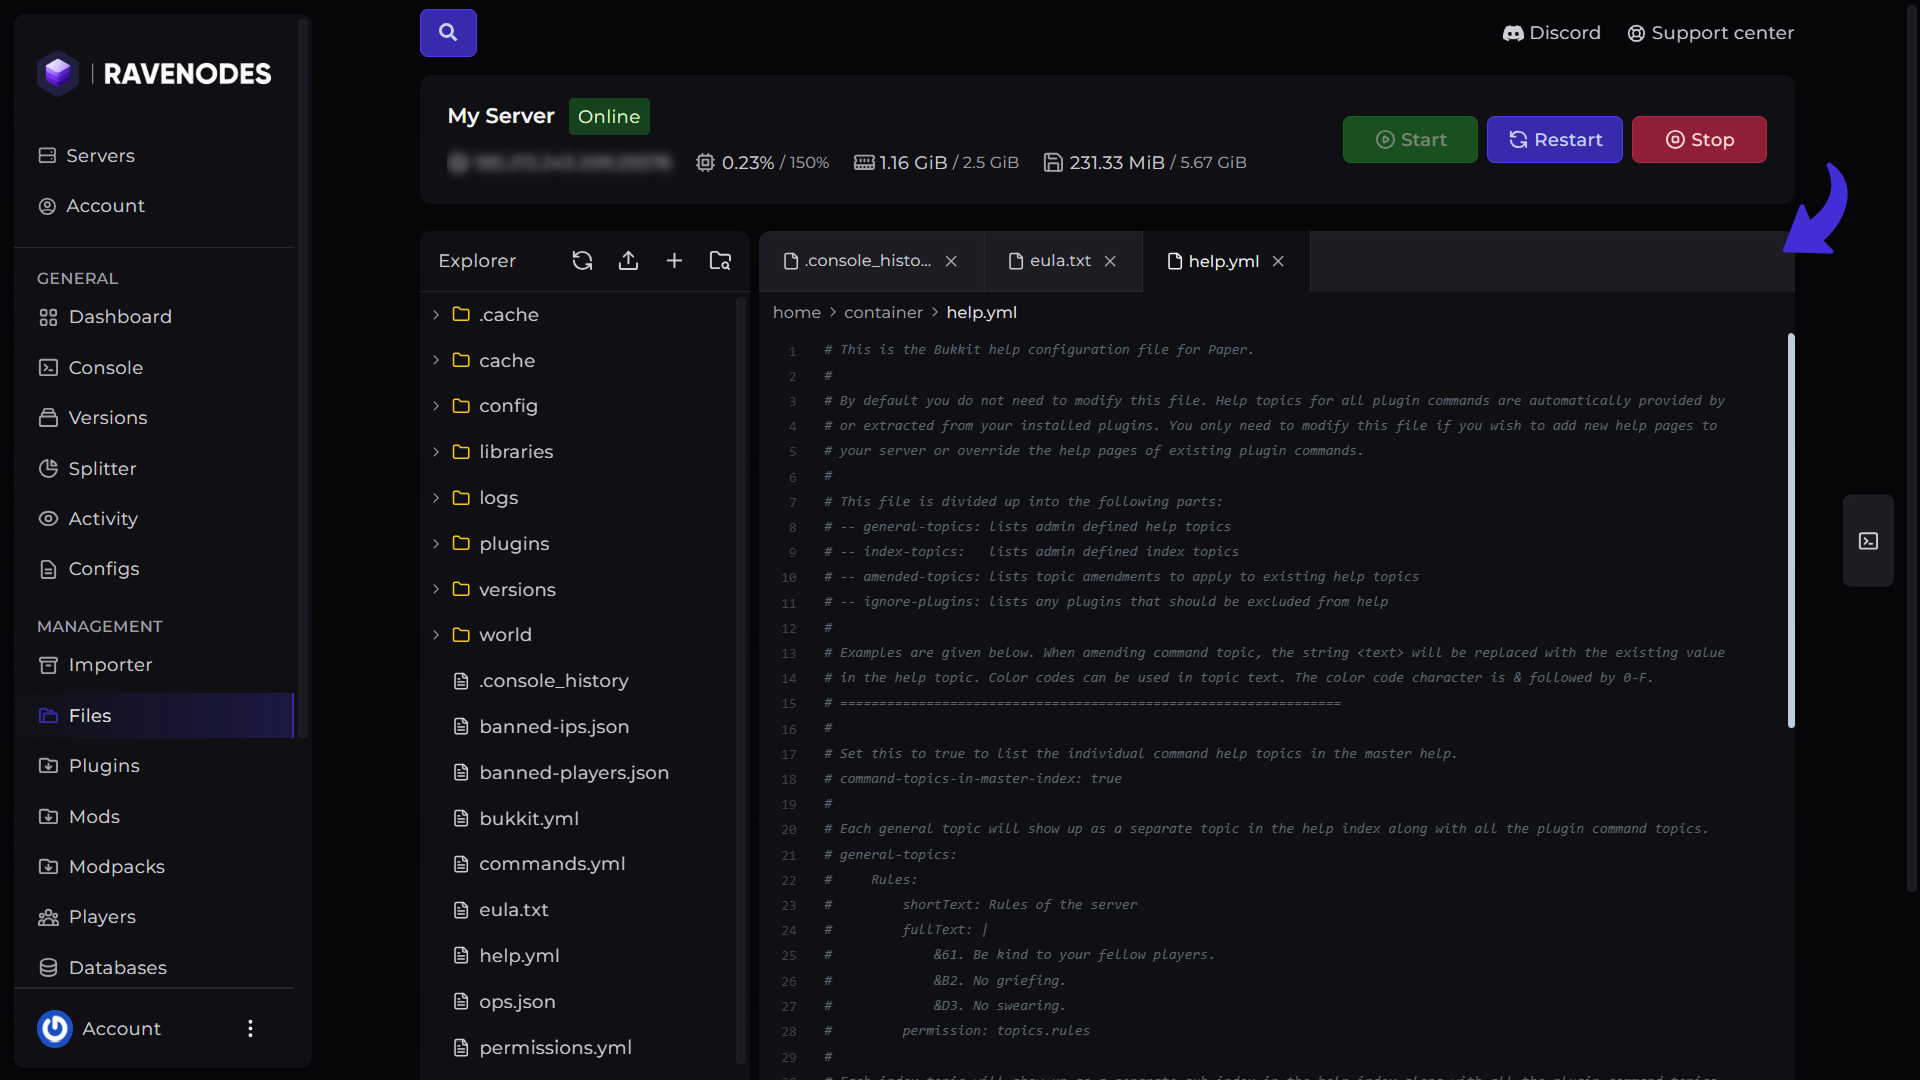Close the .console_history tab
Screen dimensions: 1920x1080
coord(951,261)
